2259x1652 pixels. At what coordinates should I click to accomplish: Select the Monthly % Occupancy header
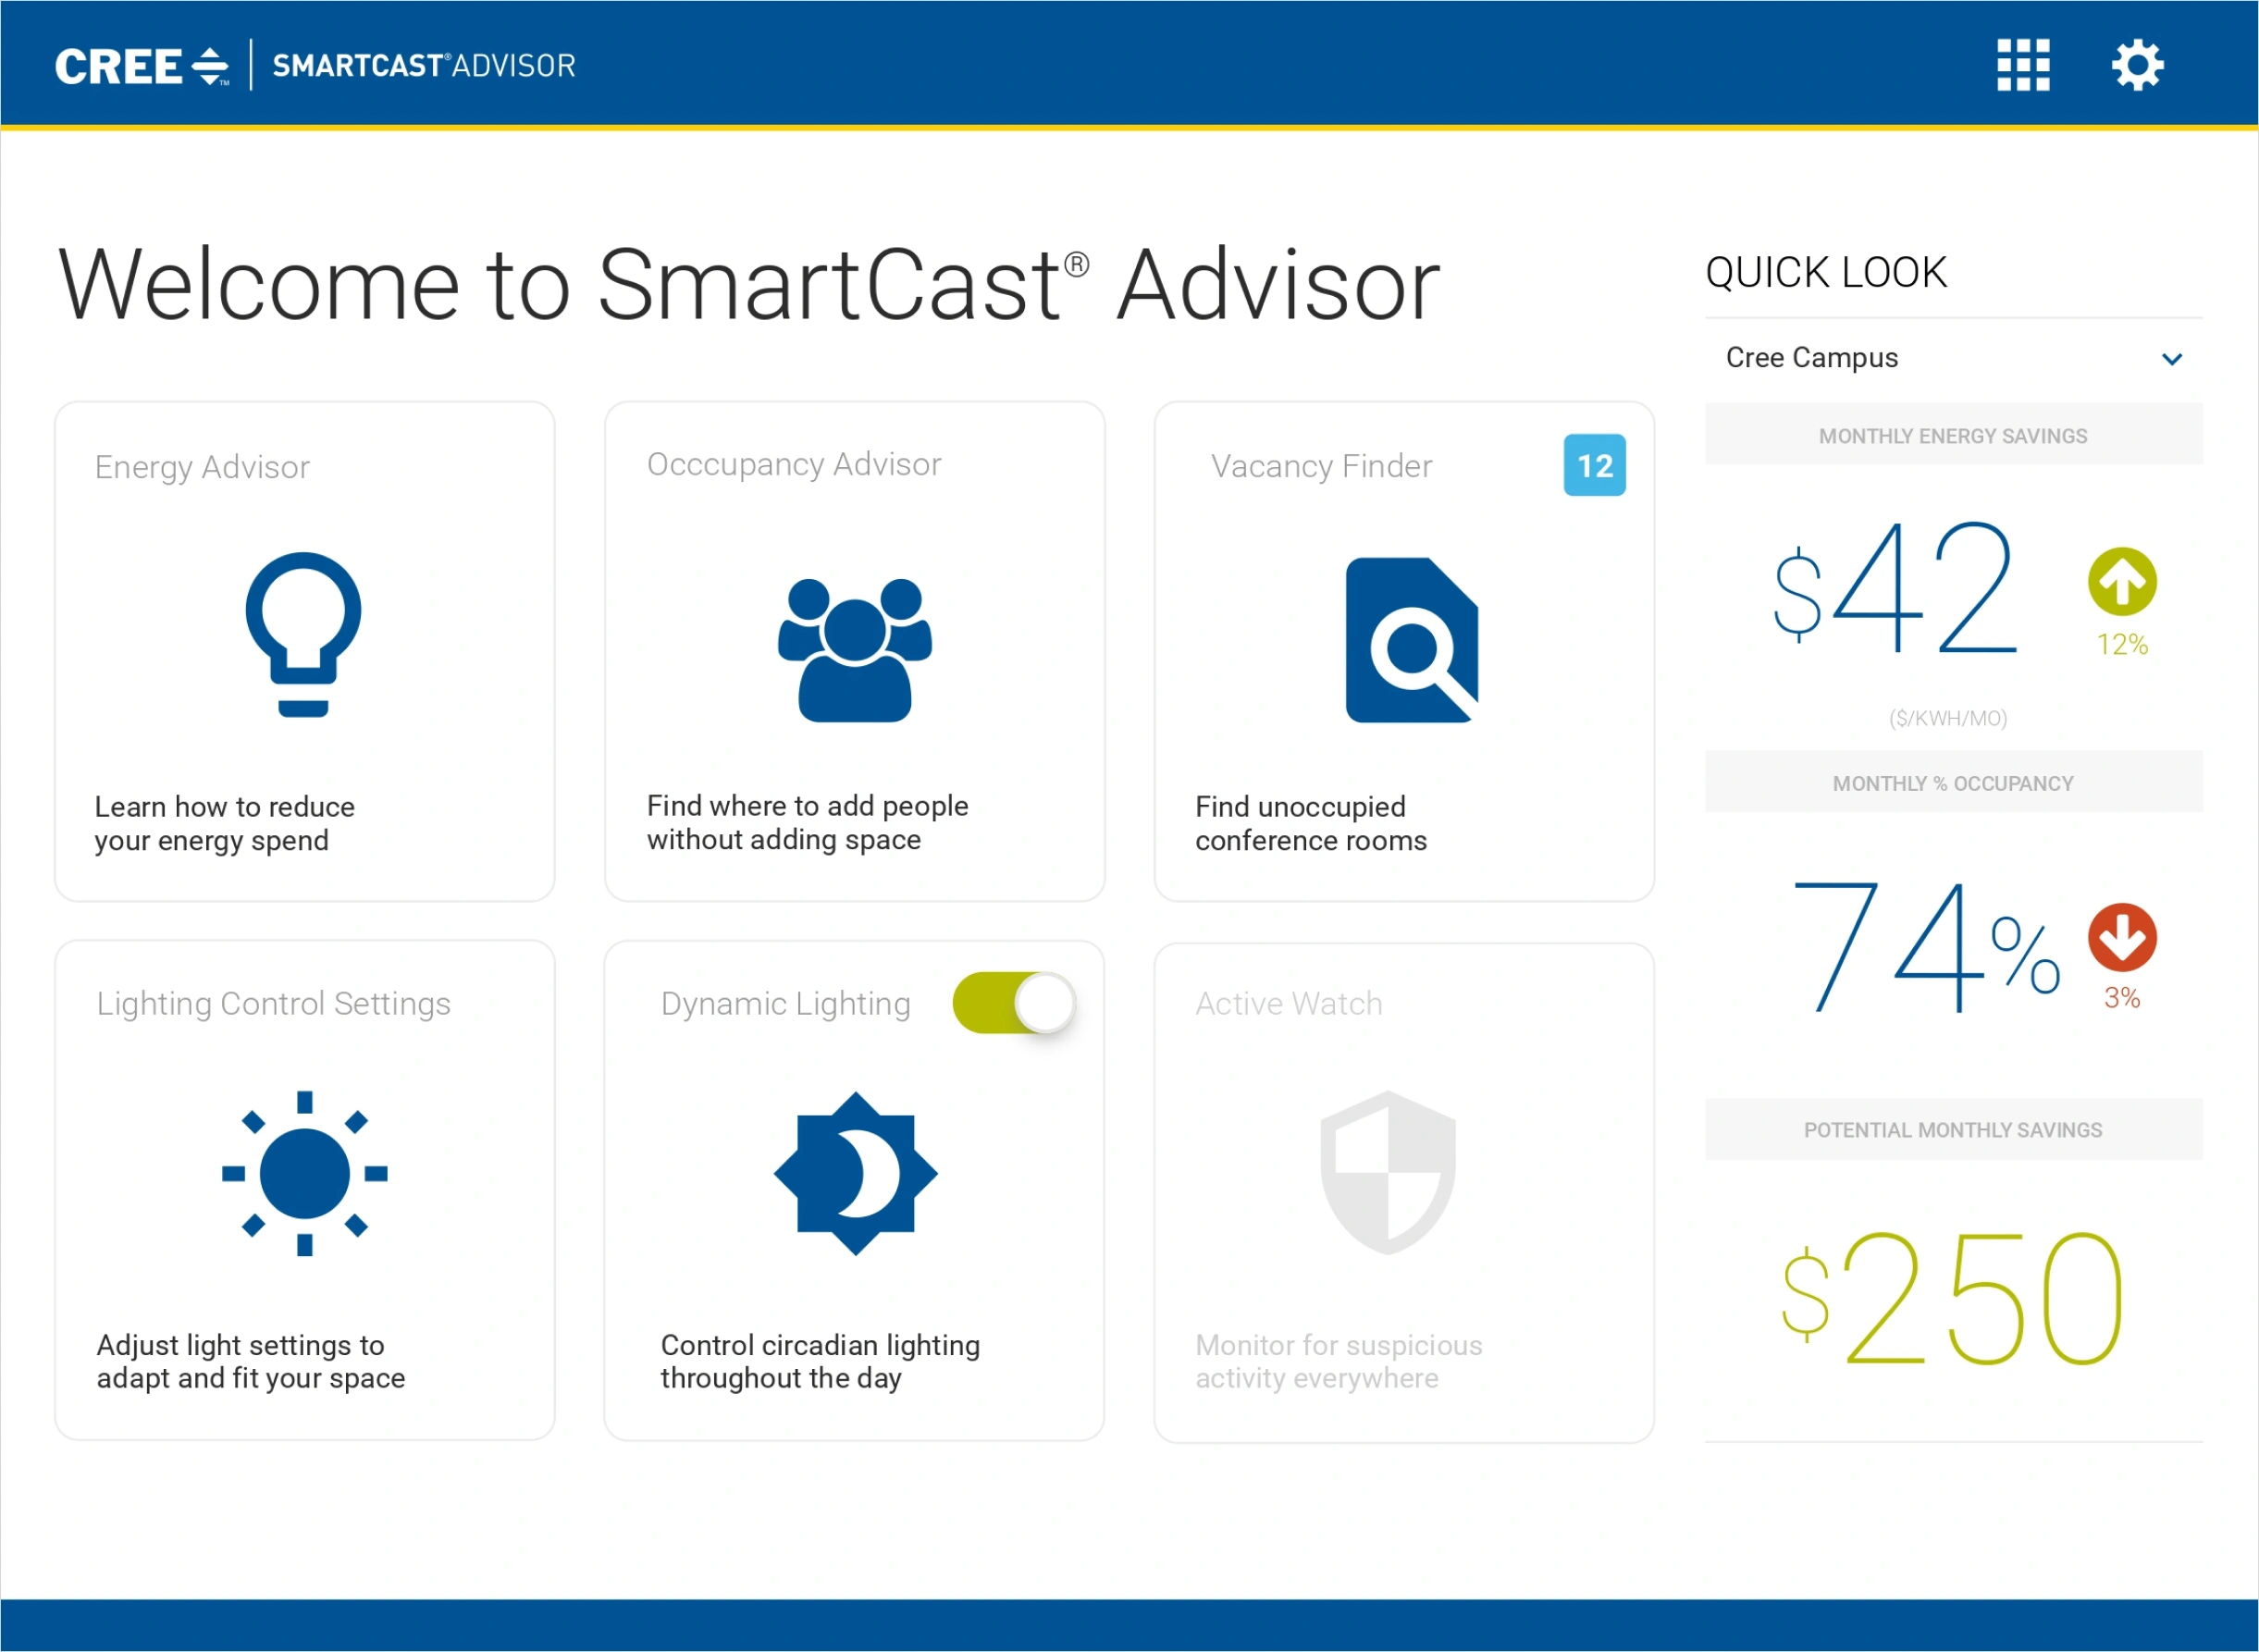[x=1952, y=783]
